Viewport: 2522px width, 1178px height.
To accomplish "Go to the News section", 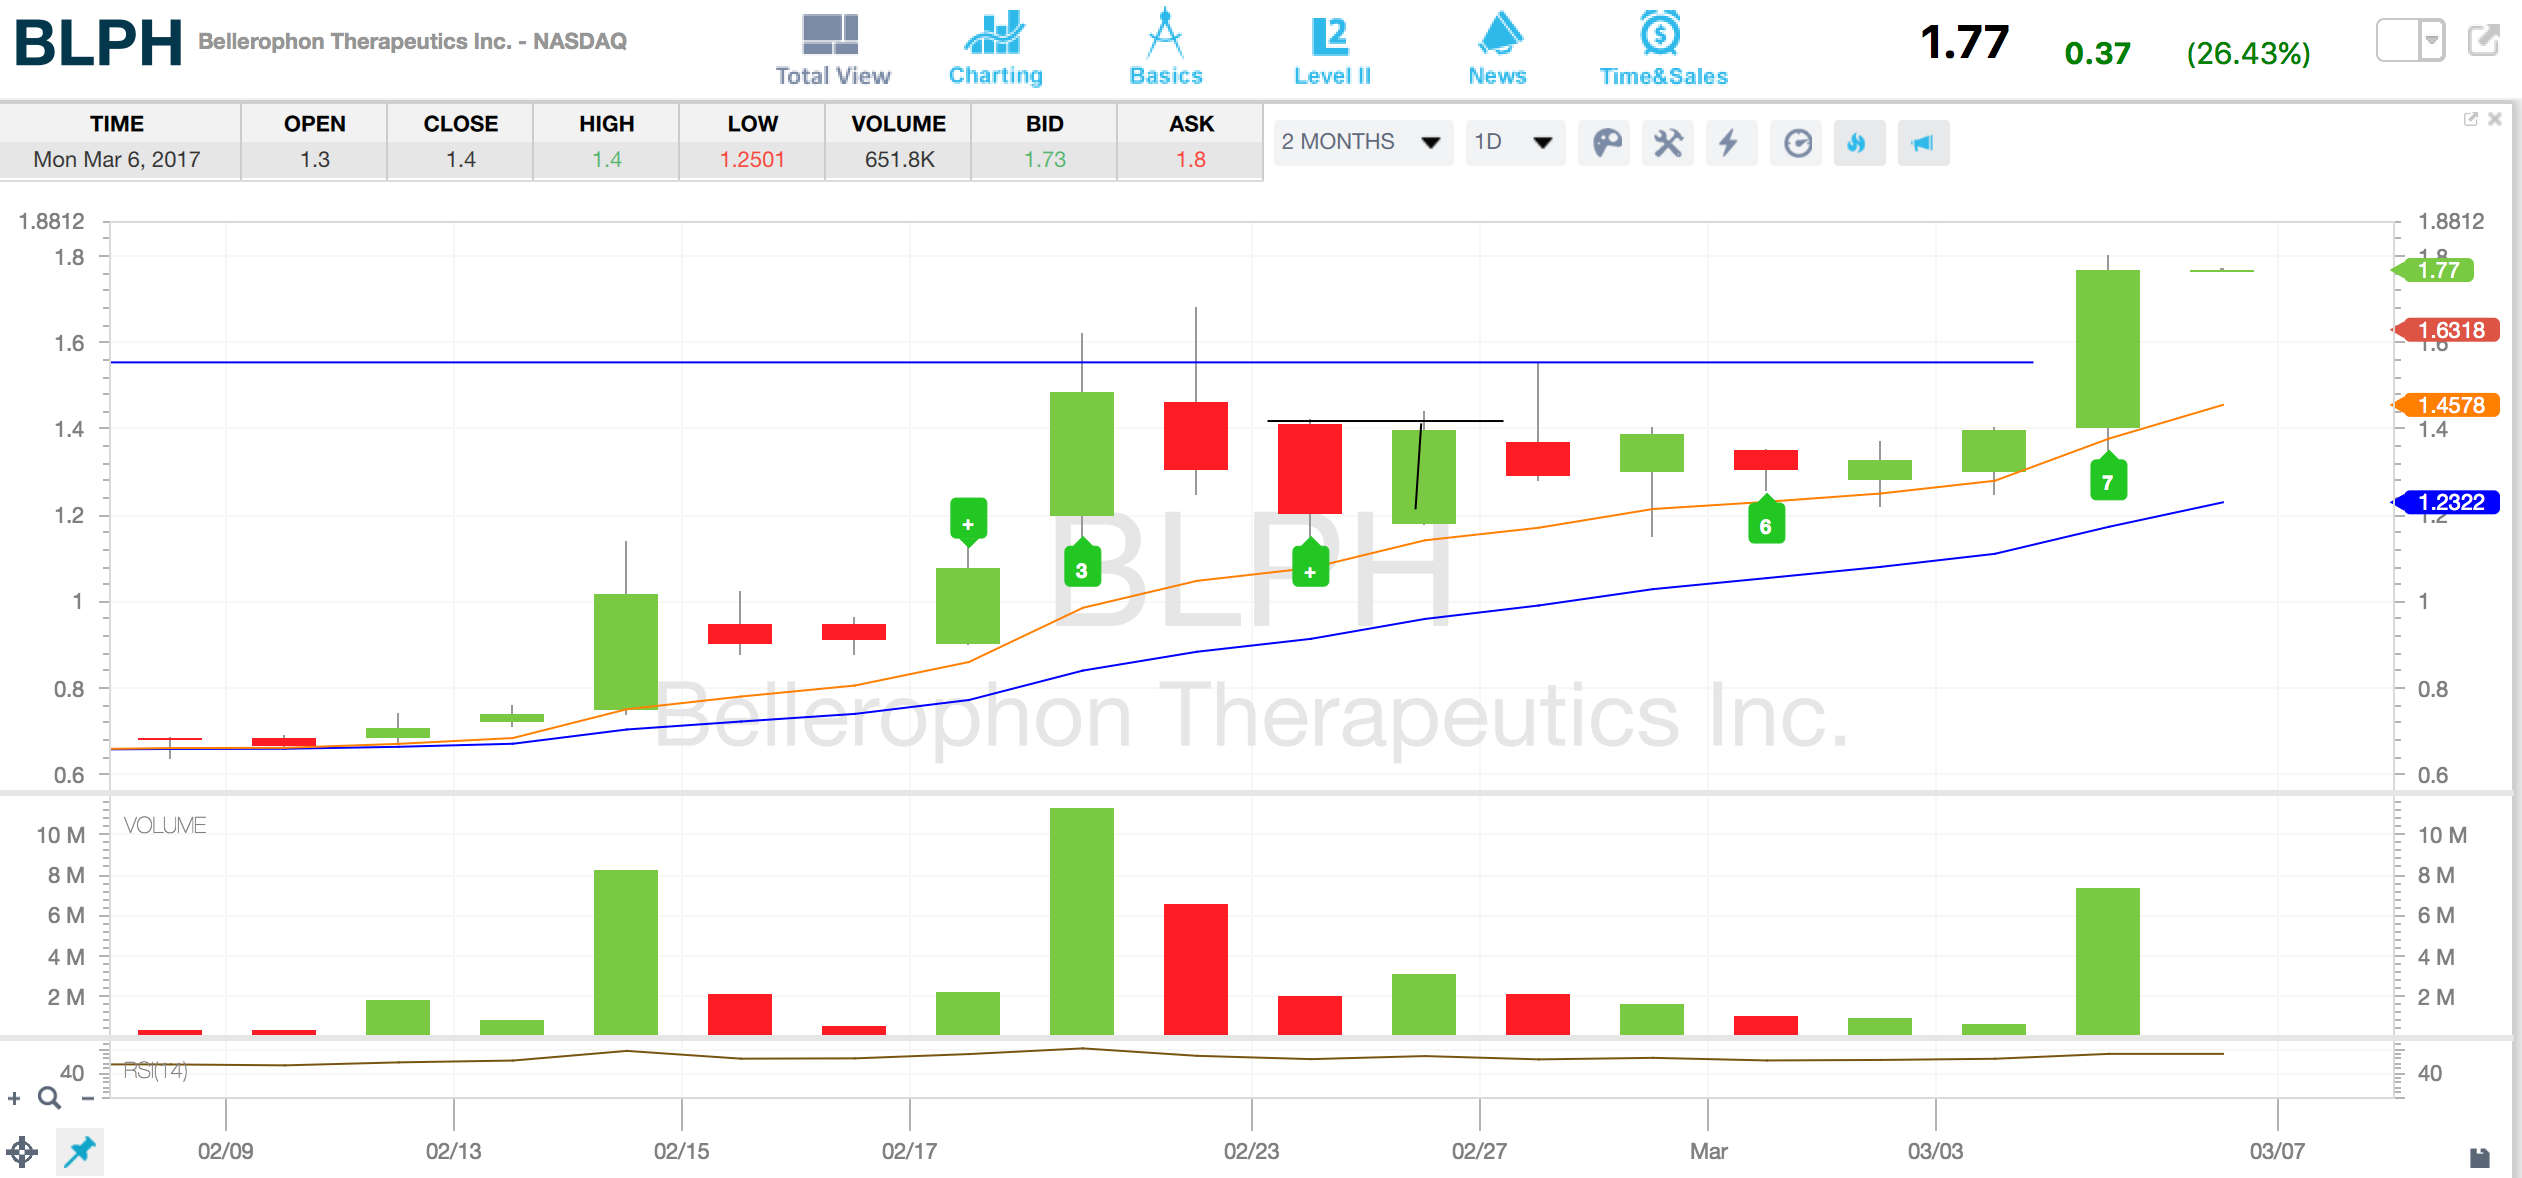I will point(1497,49).
